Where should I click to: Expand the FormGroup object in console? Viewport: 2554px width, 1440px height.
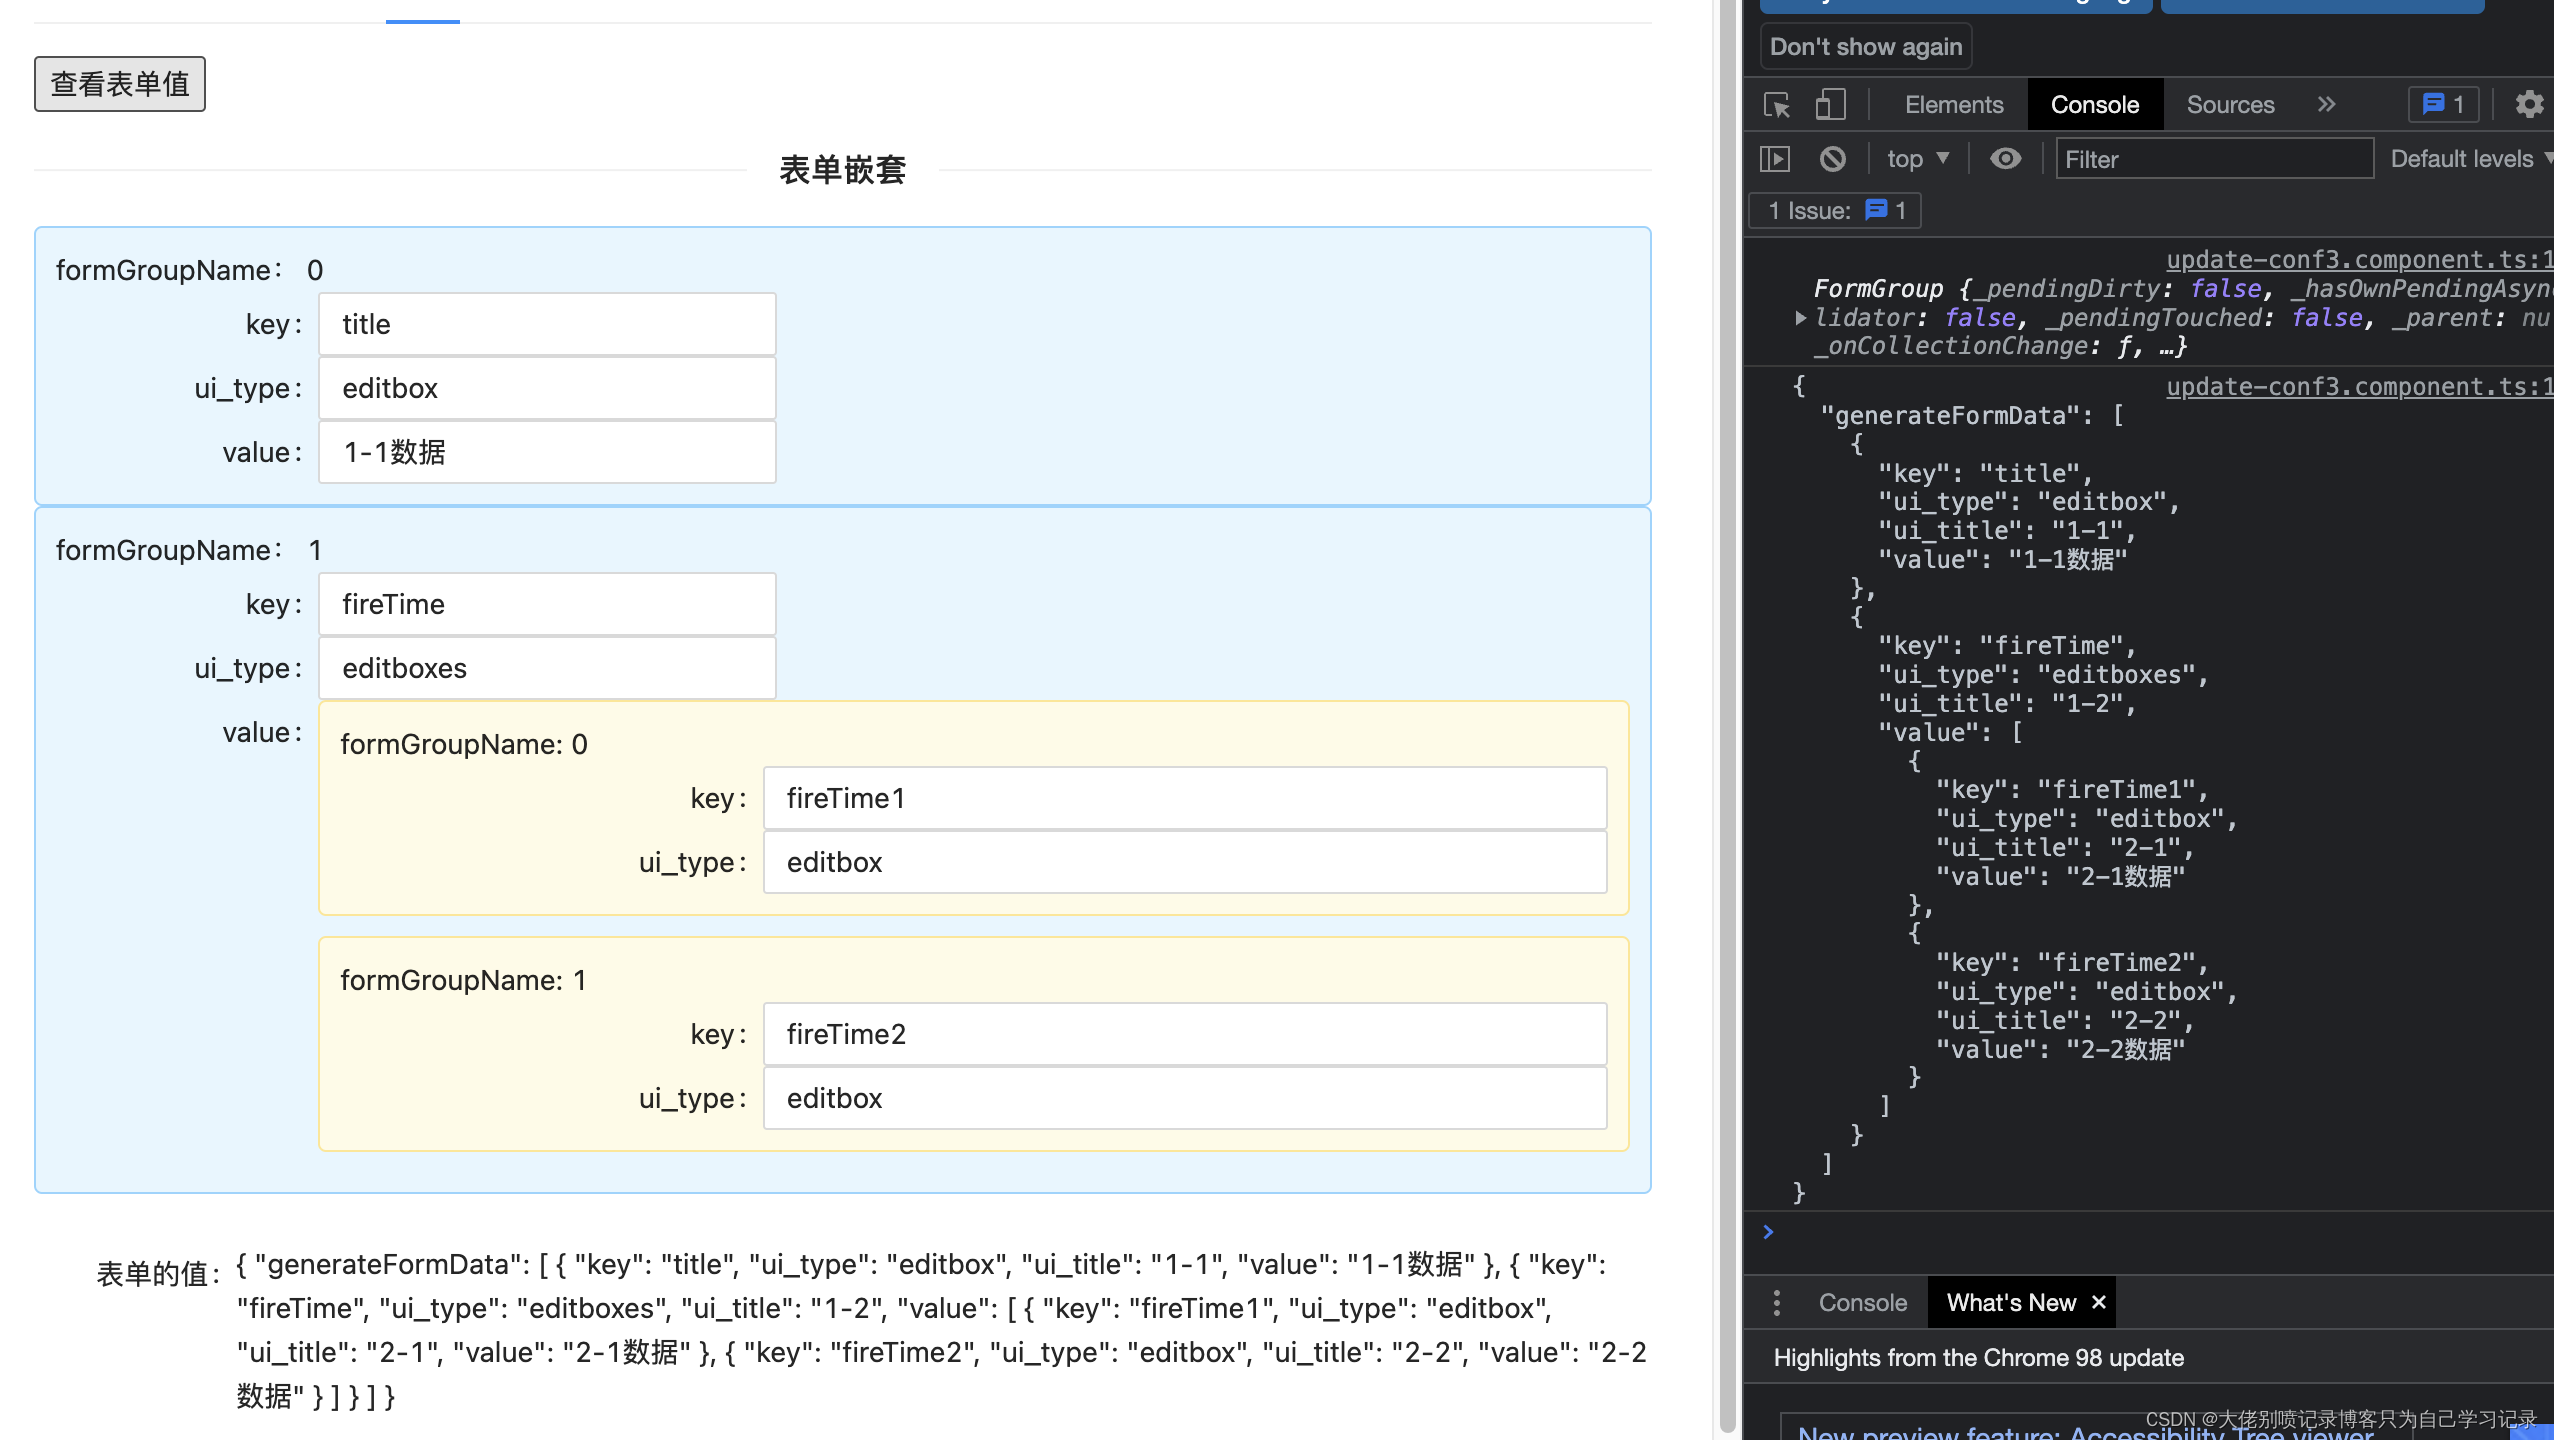coord(1800,318)
